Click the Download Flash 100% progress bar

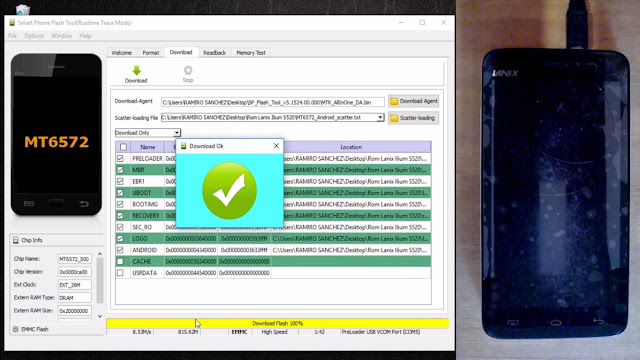(278, 323)
